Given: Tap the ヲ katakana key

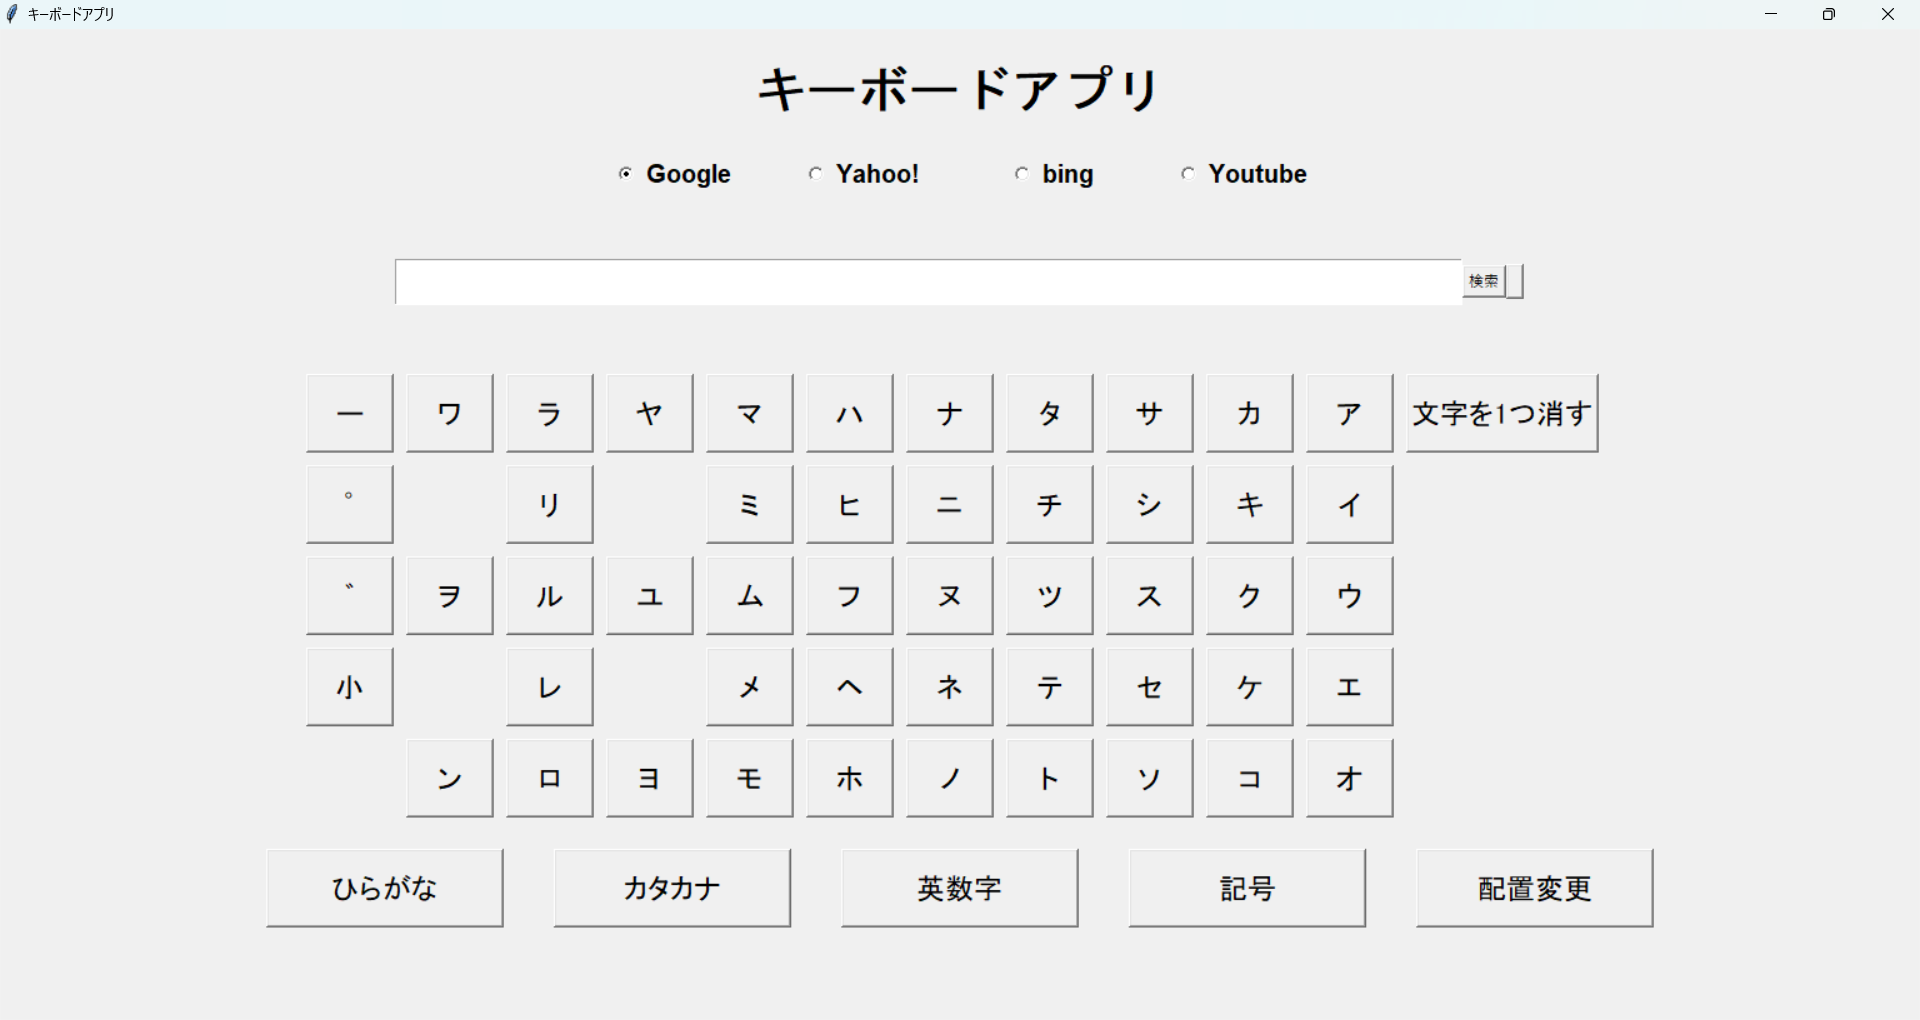Looking at the screenshot, I should click(450, 596).
